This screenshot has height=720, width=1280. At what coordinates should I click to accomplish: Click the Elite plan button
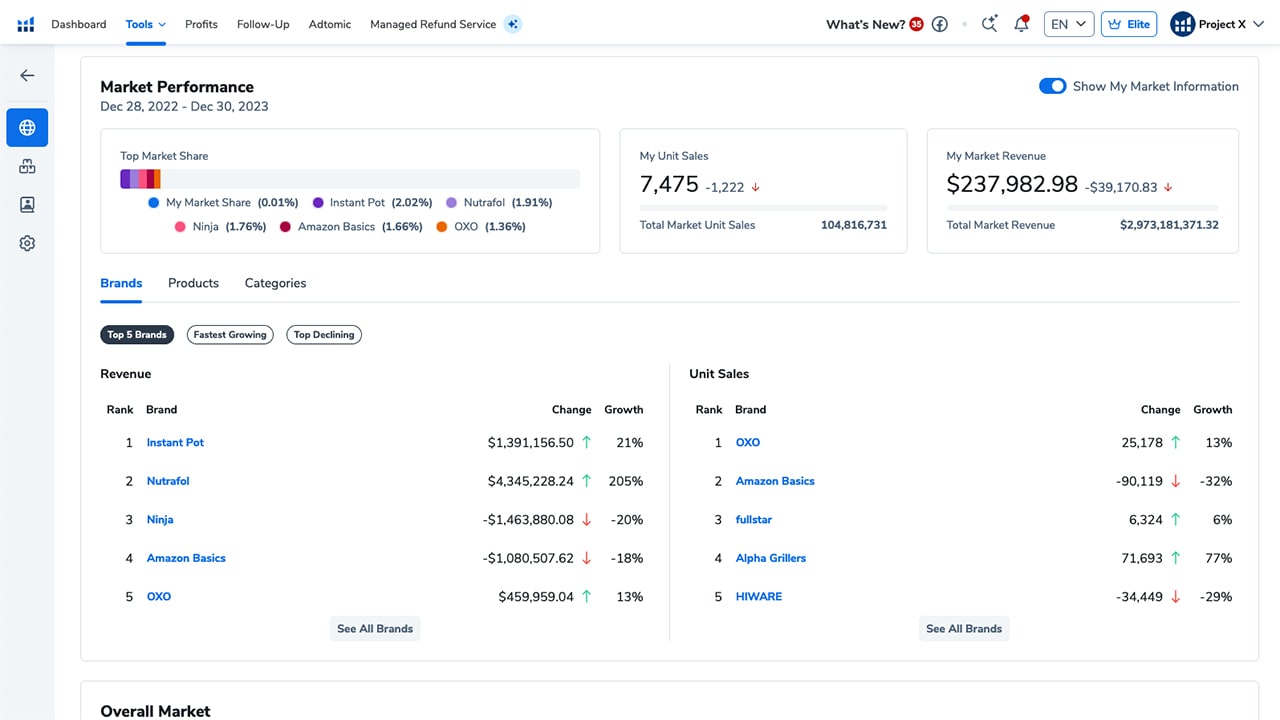click(x=1129, y=24)
